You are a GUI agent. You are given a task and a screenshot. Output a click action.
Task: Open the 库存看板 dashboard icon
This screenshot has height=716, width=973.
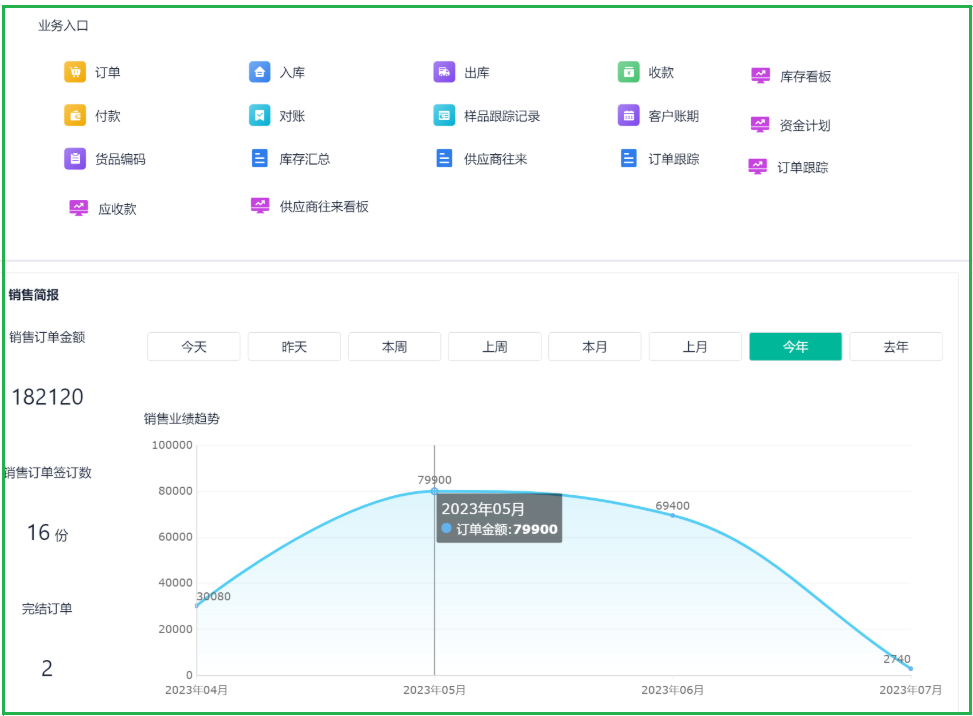(x=761, y=76)
